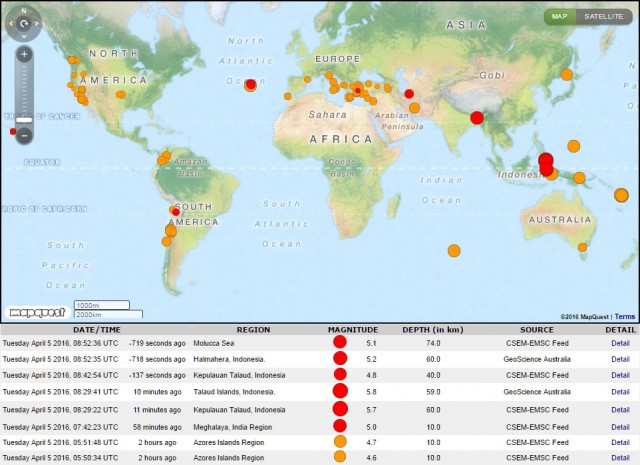Open Detail for Meghalaya, India Region
The height and width of the screenshot is (465, 640).
click(x=620, y=426)
